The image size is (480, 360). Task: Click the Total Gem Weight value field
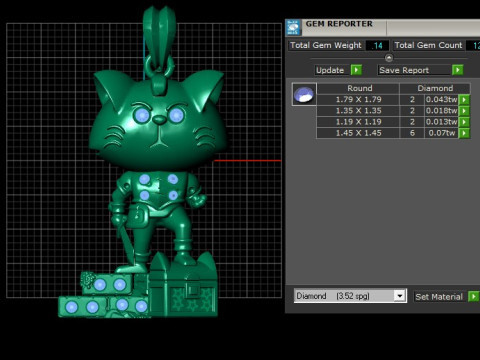[377, 46]
